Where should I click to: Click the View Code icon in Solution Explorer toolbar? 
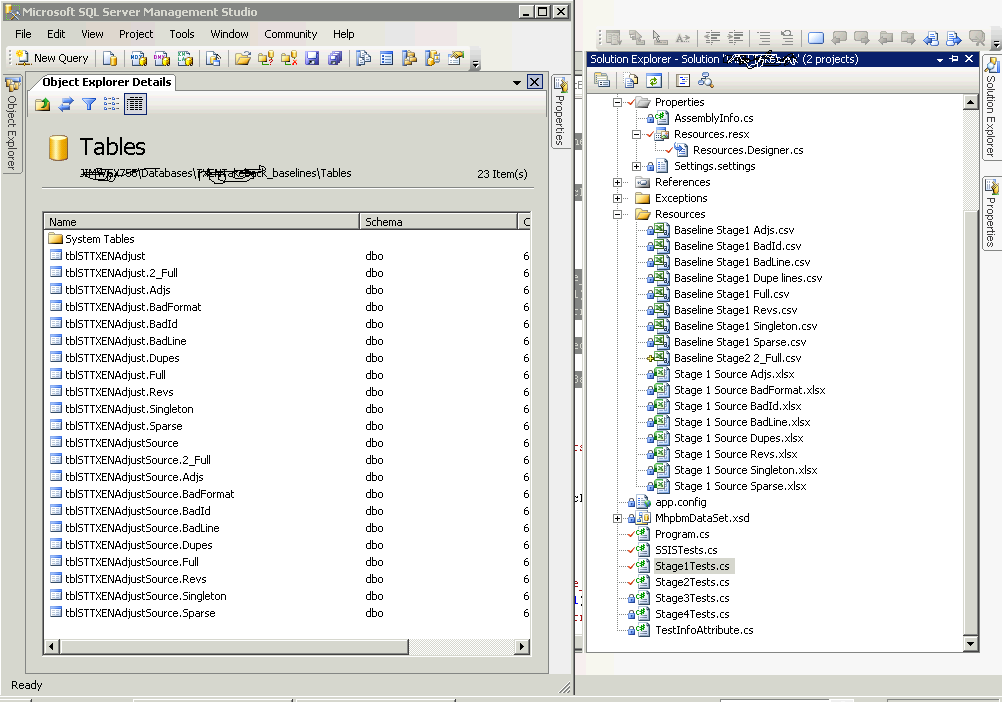click(683, 80)
